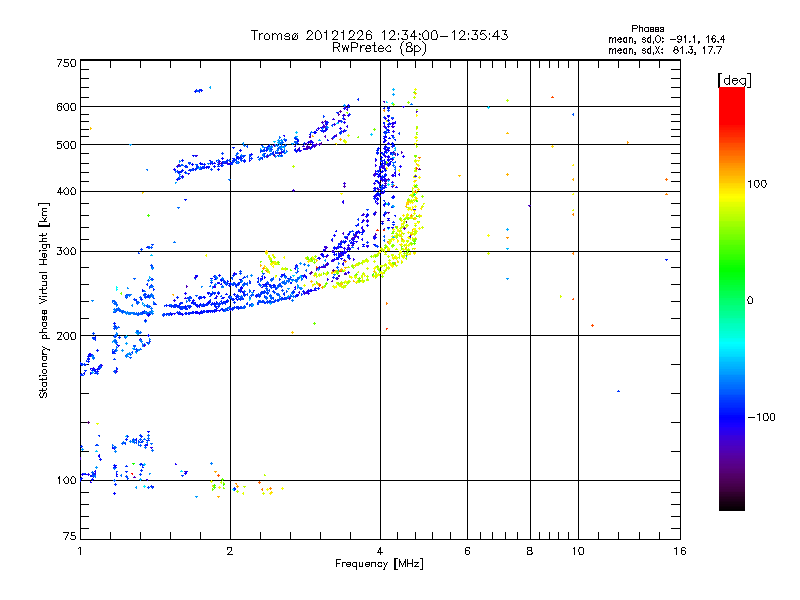
Task: Click the "Stationary phase Virtual Height [km]" axis label
Action: click(x=44, y=300)
